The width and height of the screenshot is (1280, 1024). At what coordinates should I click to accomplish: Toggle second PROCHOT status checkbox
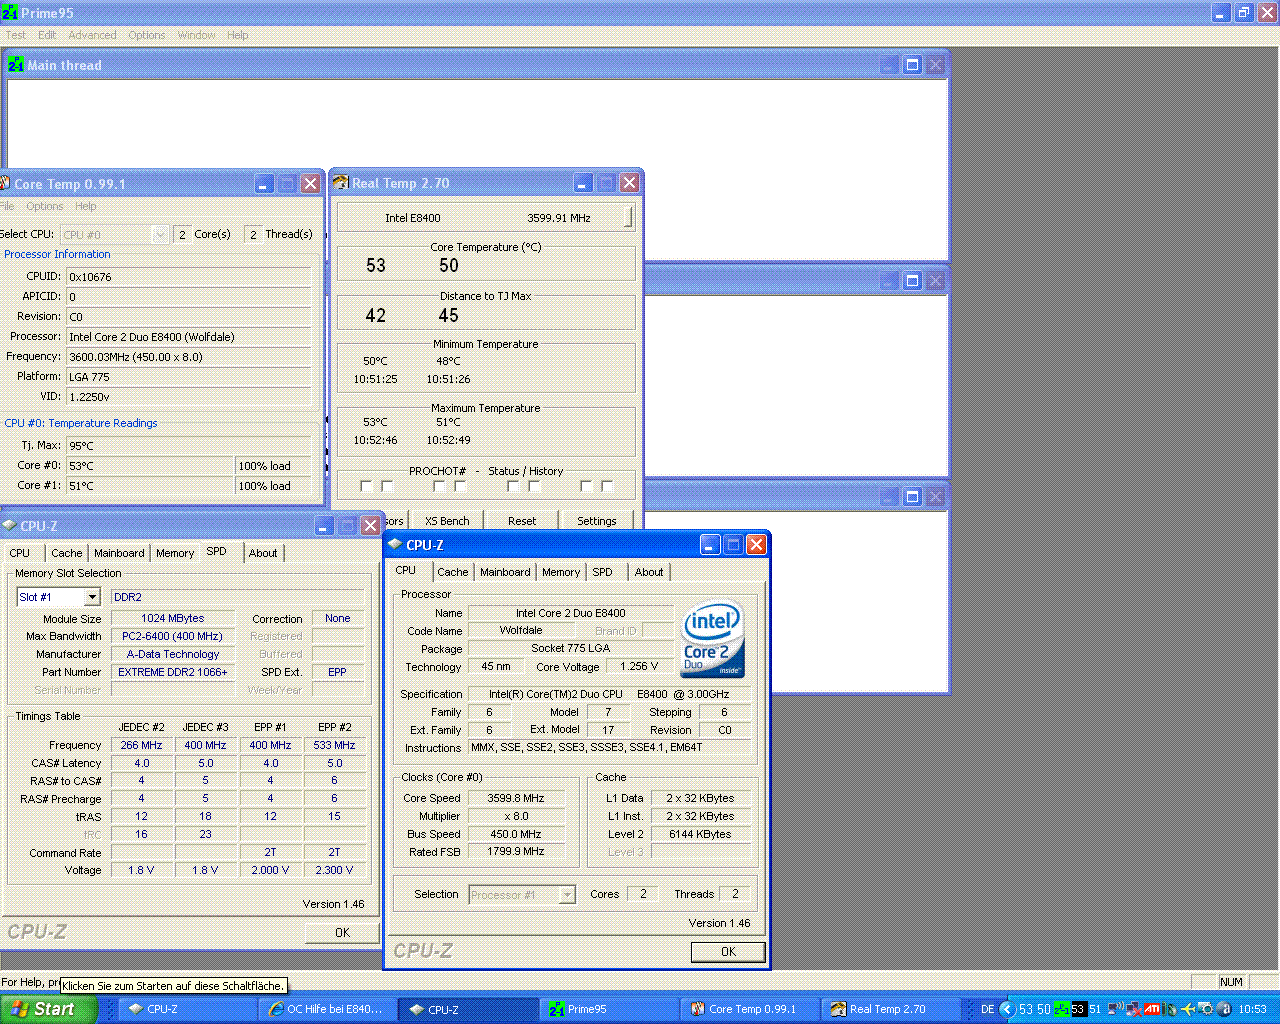(387, 486)
